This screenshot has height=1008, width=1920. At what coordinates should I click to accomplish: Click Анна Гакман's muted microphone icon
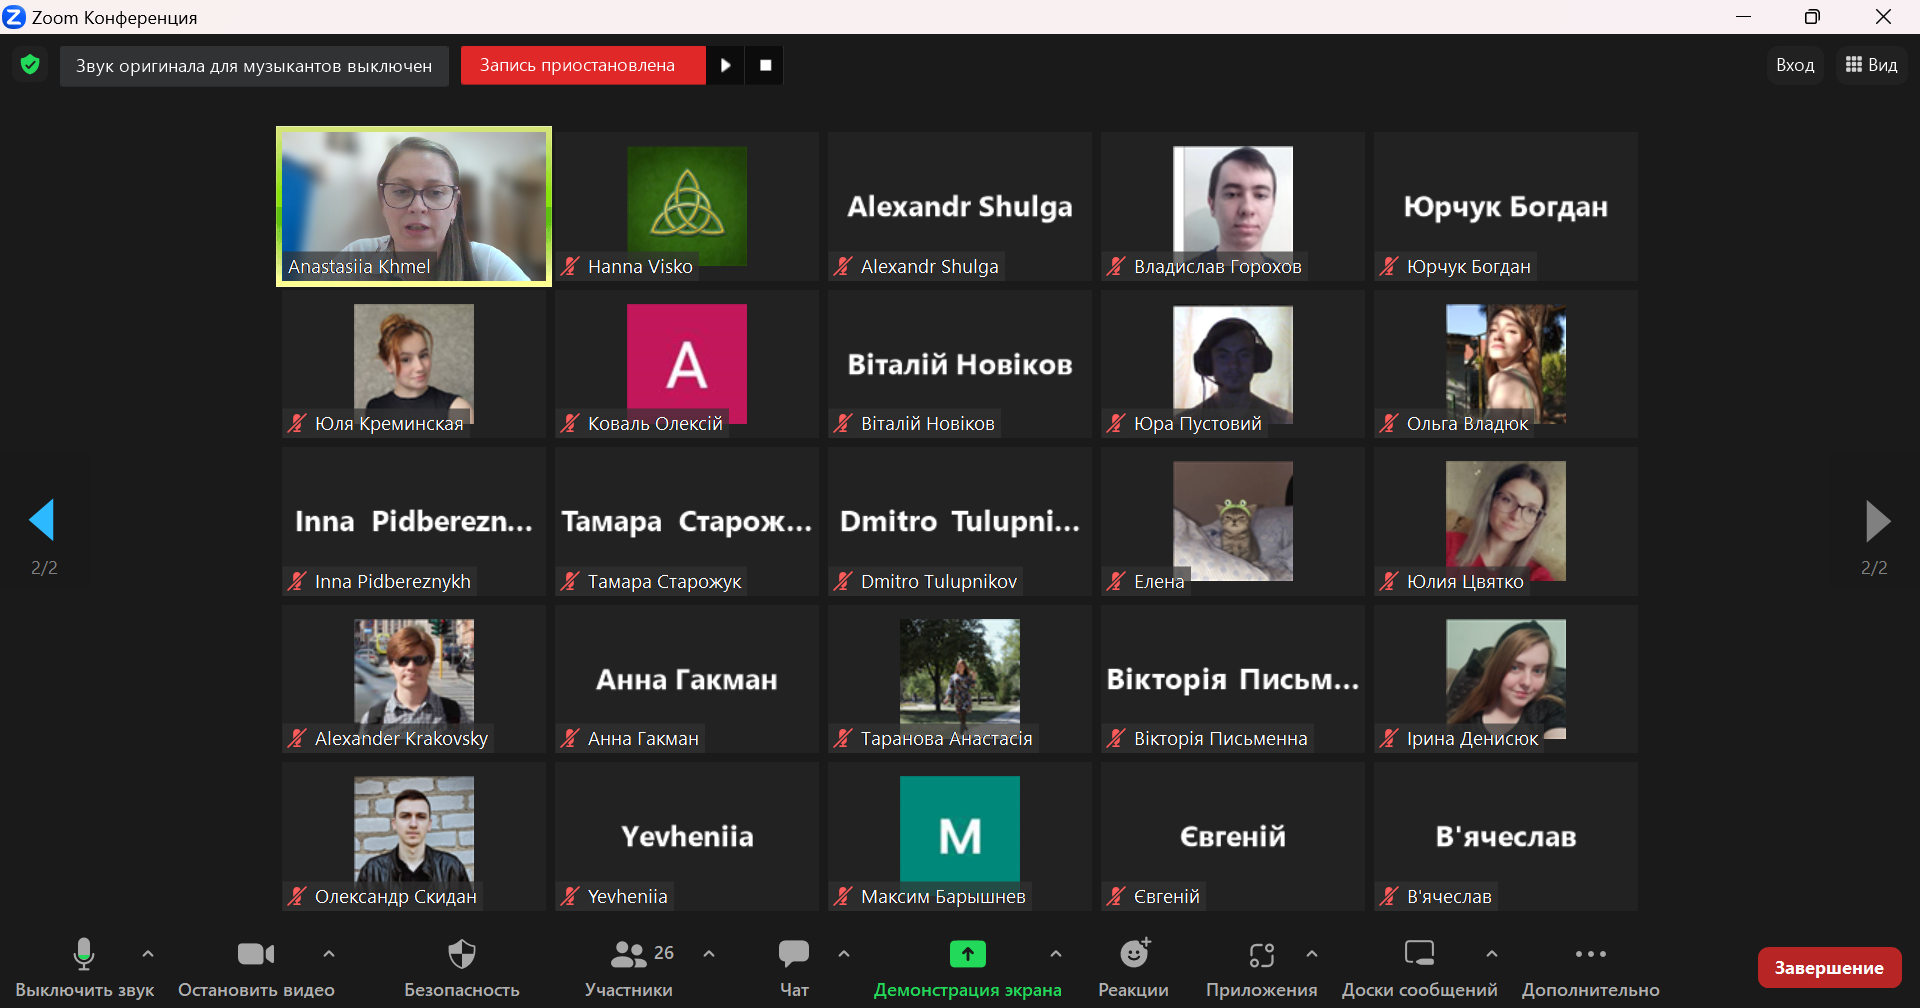coord(570,738)
